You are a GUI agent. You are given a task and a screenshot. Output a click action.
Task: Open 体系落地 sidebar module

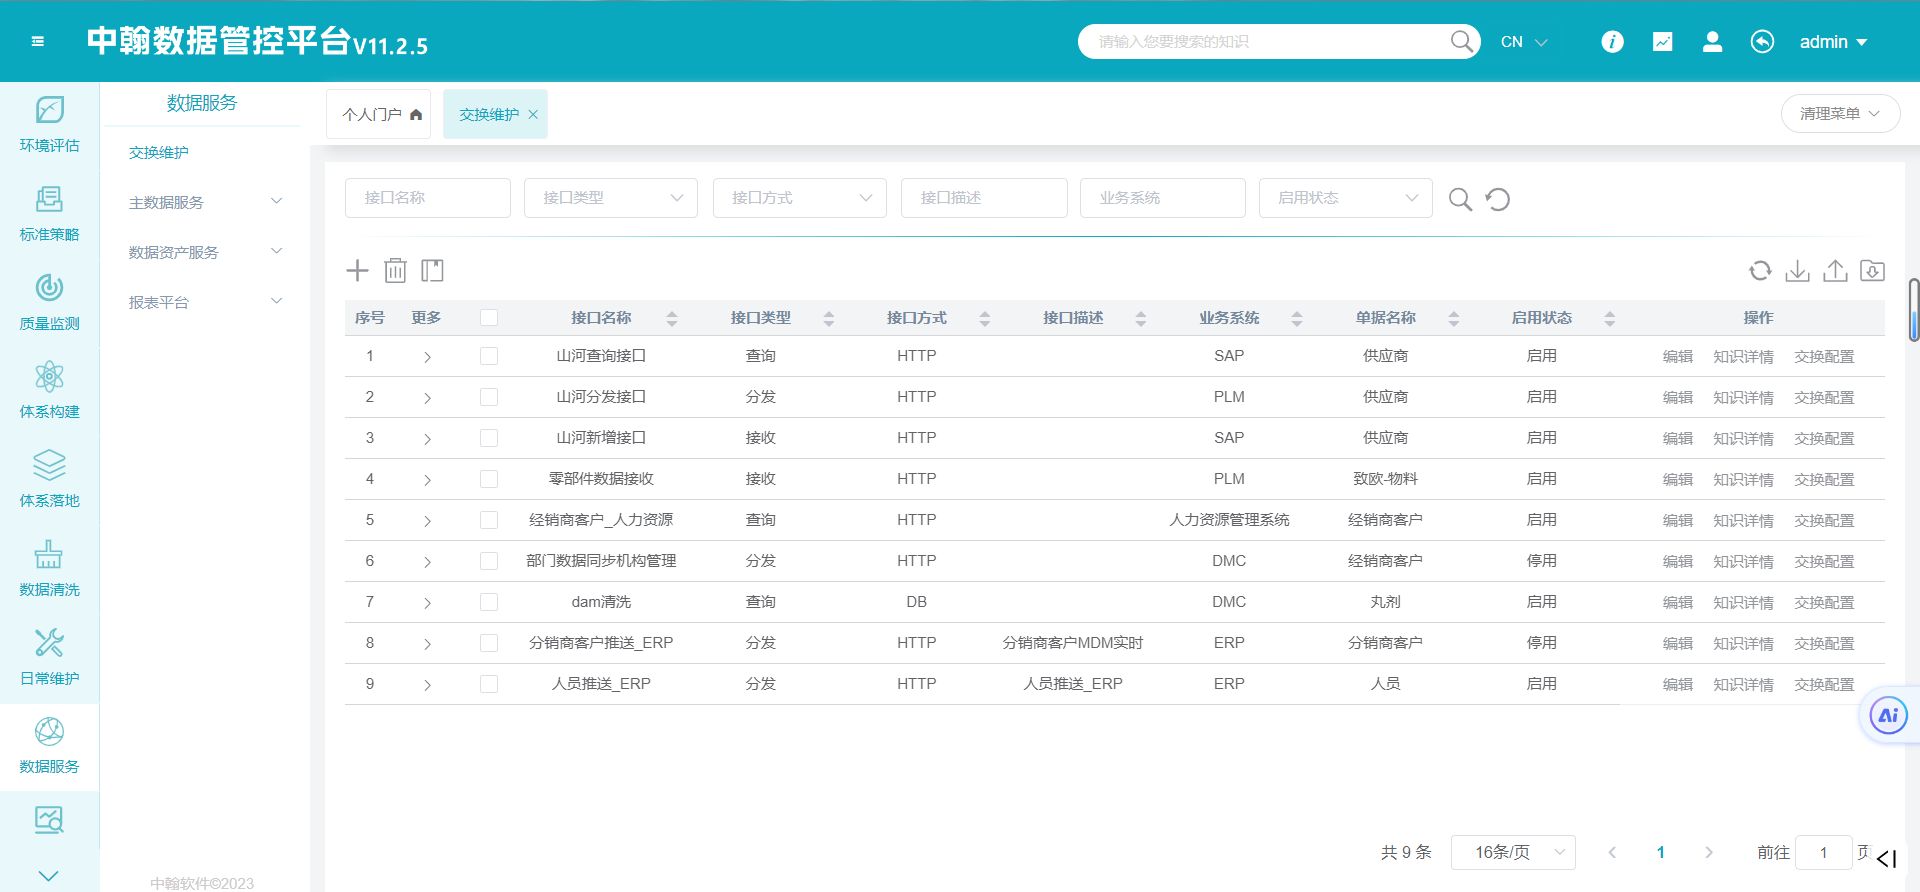pyautogui.click(x=49, y=480)
